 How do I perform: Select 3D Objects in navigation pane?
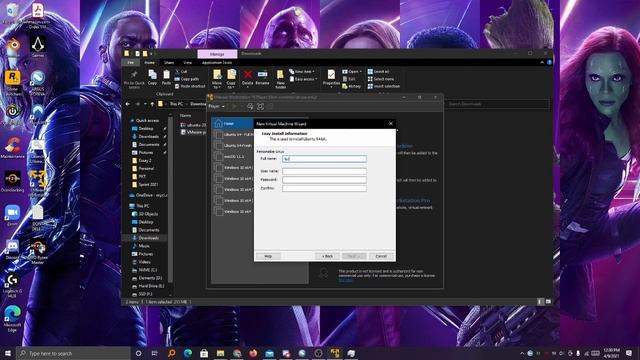[144, 214]
